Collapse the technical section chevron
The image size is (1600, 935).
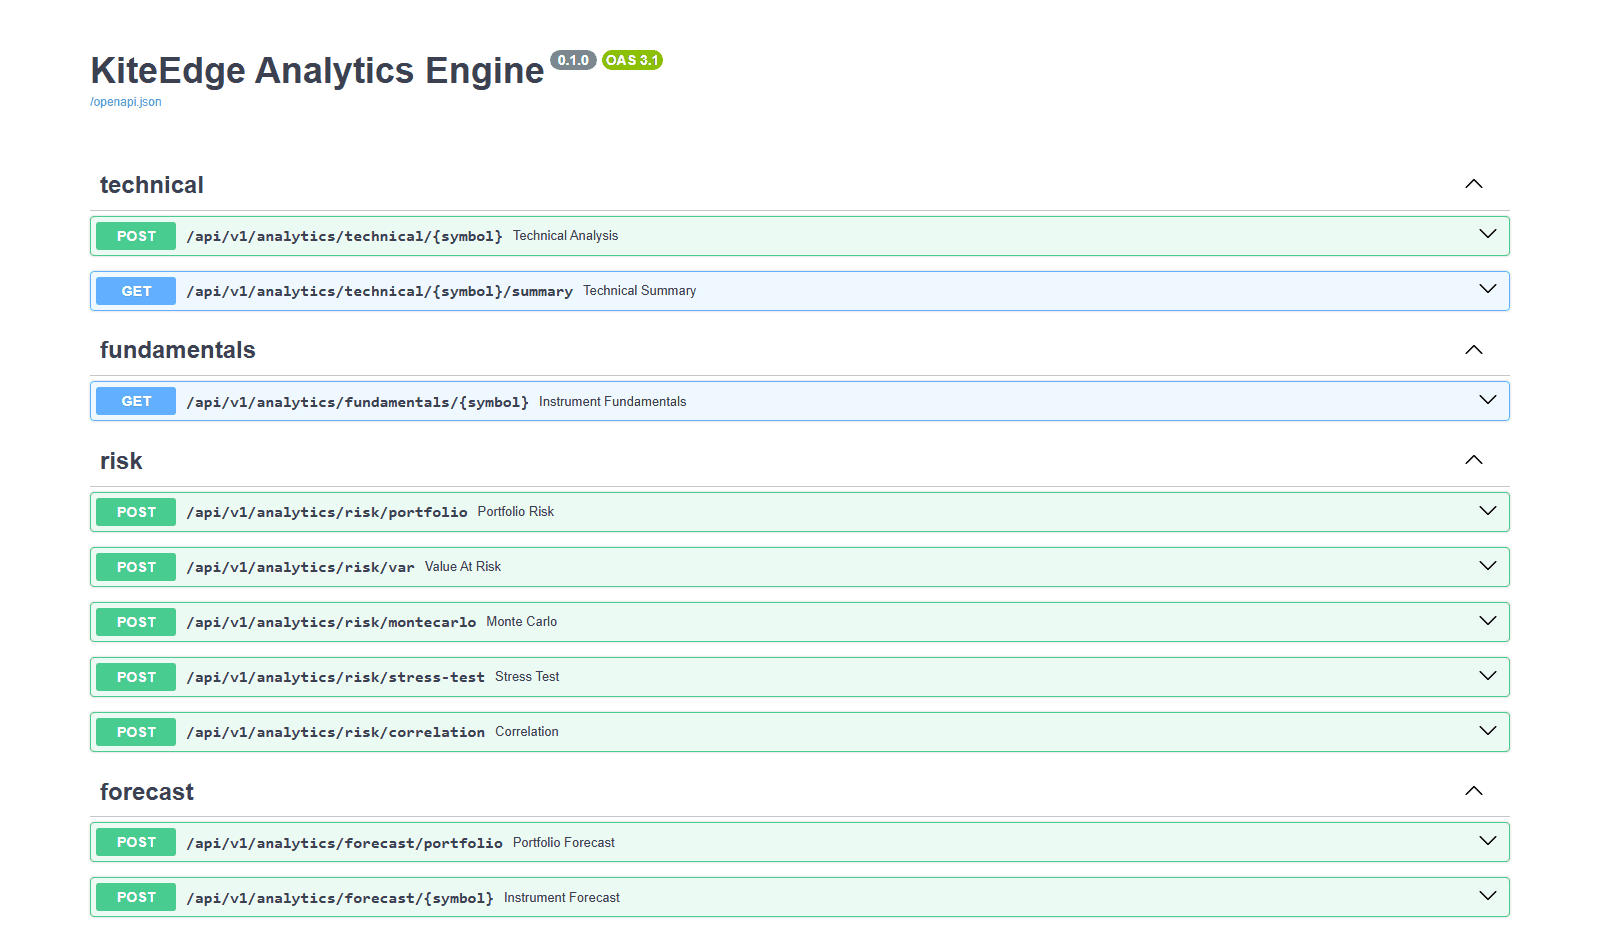pos(1474,184)
